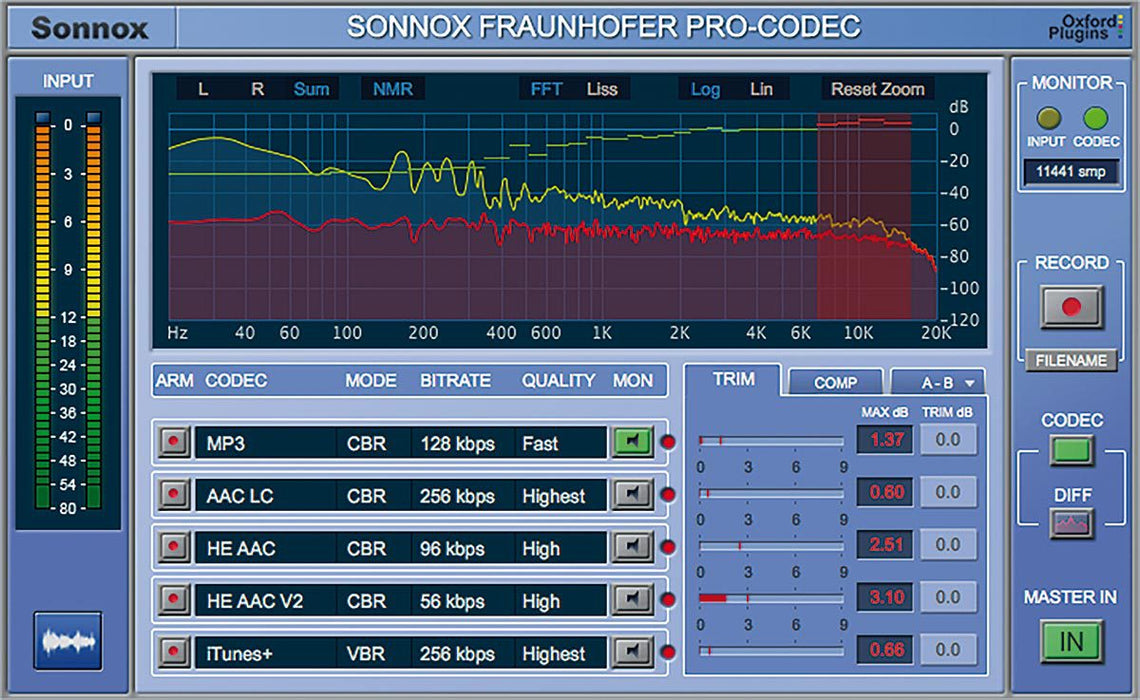Switch to the COMP tab
Image resolution: width=1140 pixels, height=700 pixels.
(x=835, y=382)
